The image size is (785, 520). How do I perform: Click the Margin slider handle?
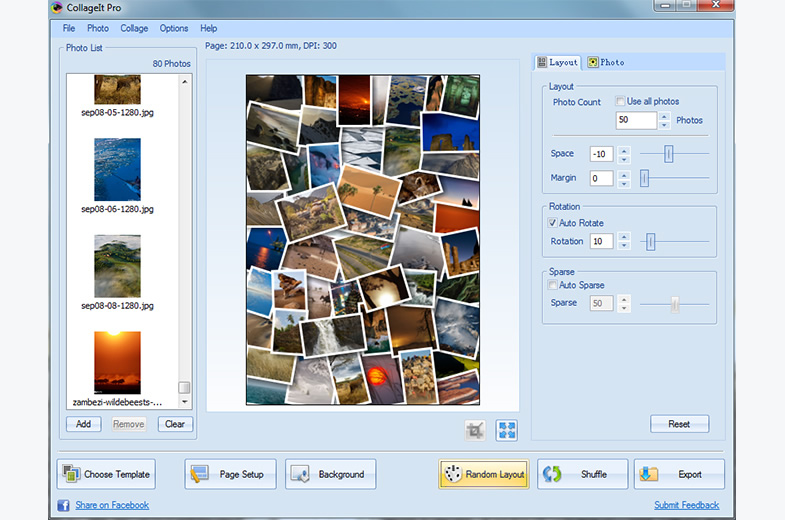click(x=645, y=179)
